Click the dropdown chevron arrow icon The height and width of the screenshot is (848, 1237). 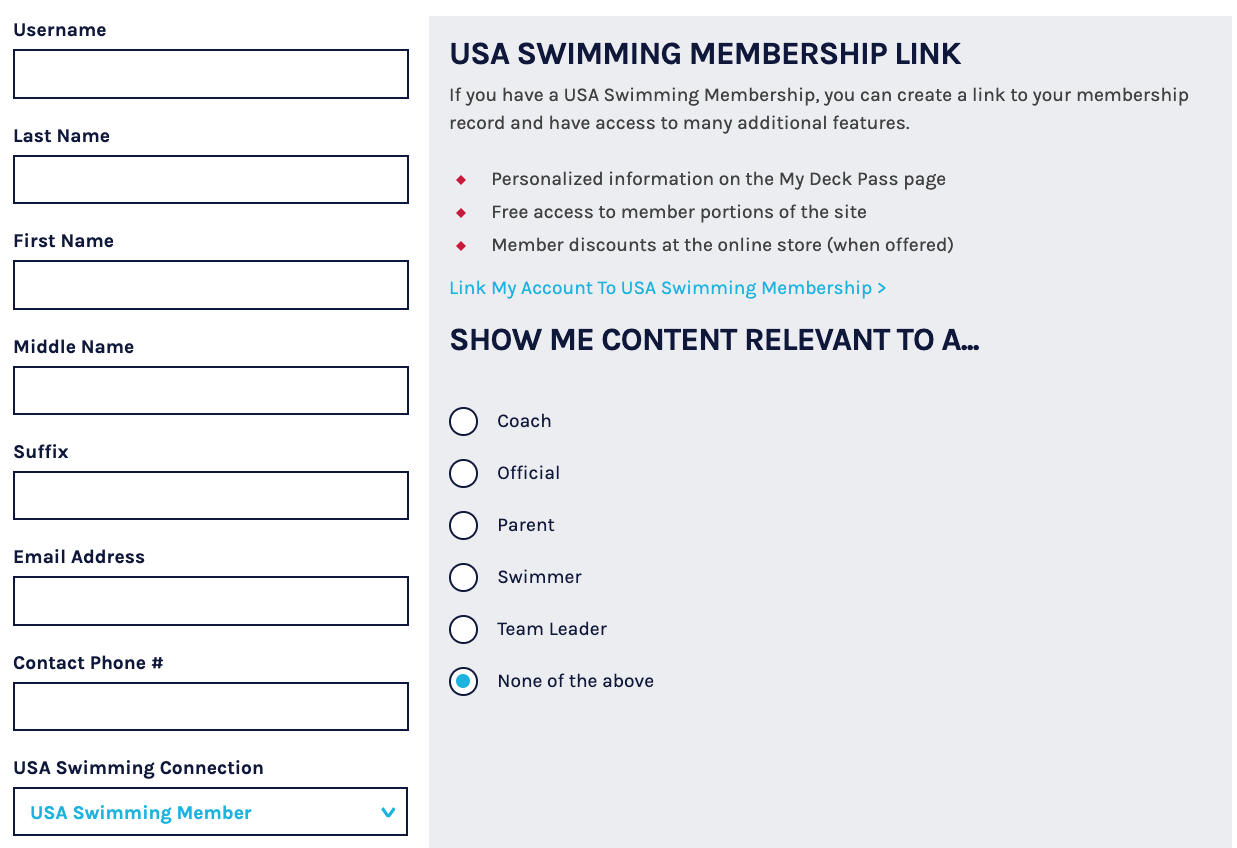pyautogui.click(x=388, y=813)
